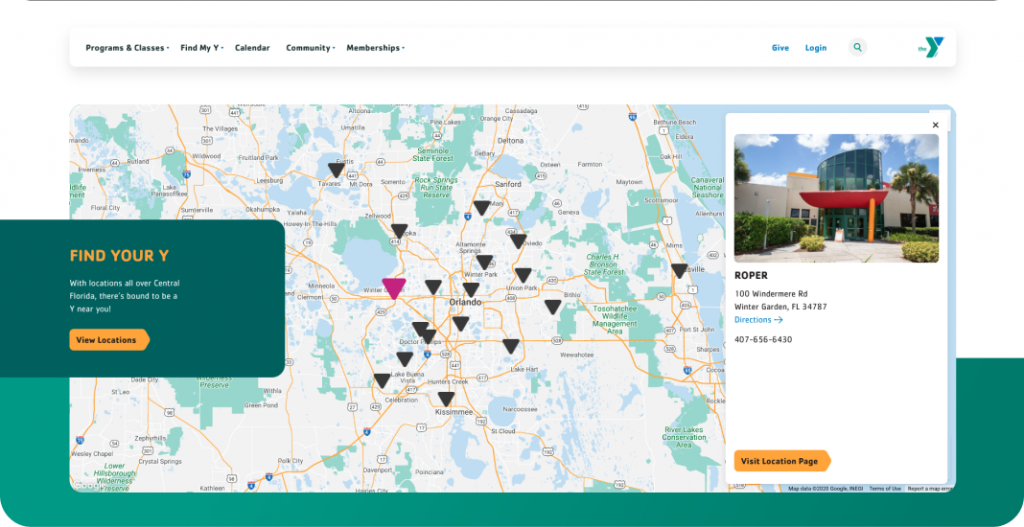Click the Login link in header
1024x527 pixels.
click(x=815, y=48)
